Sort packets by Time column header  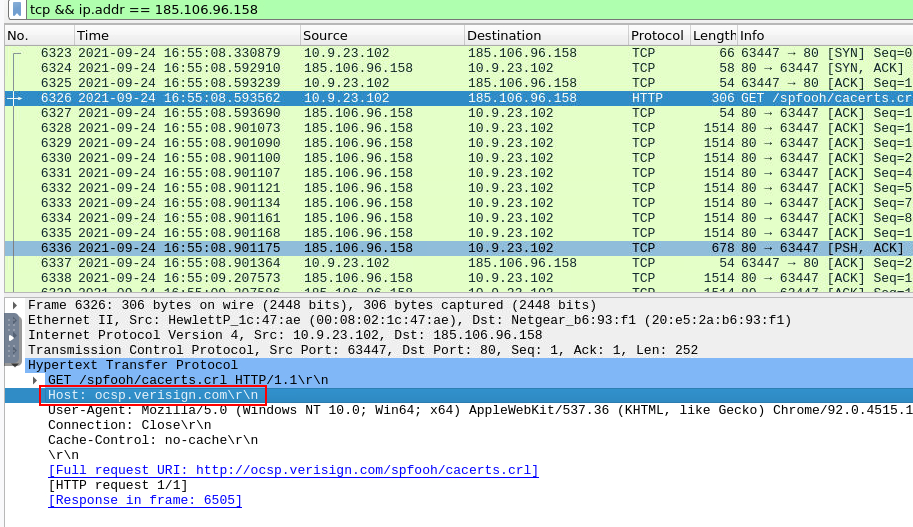(x=187, y=36)
